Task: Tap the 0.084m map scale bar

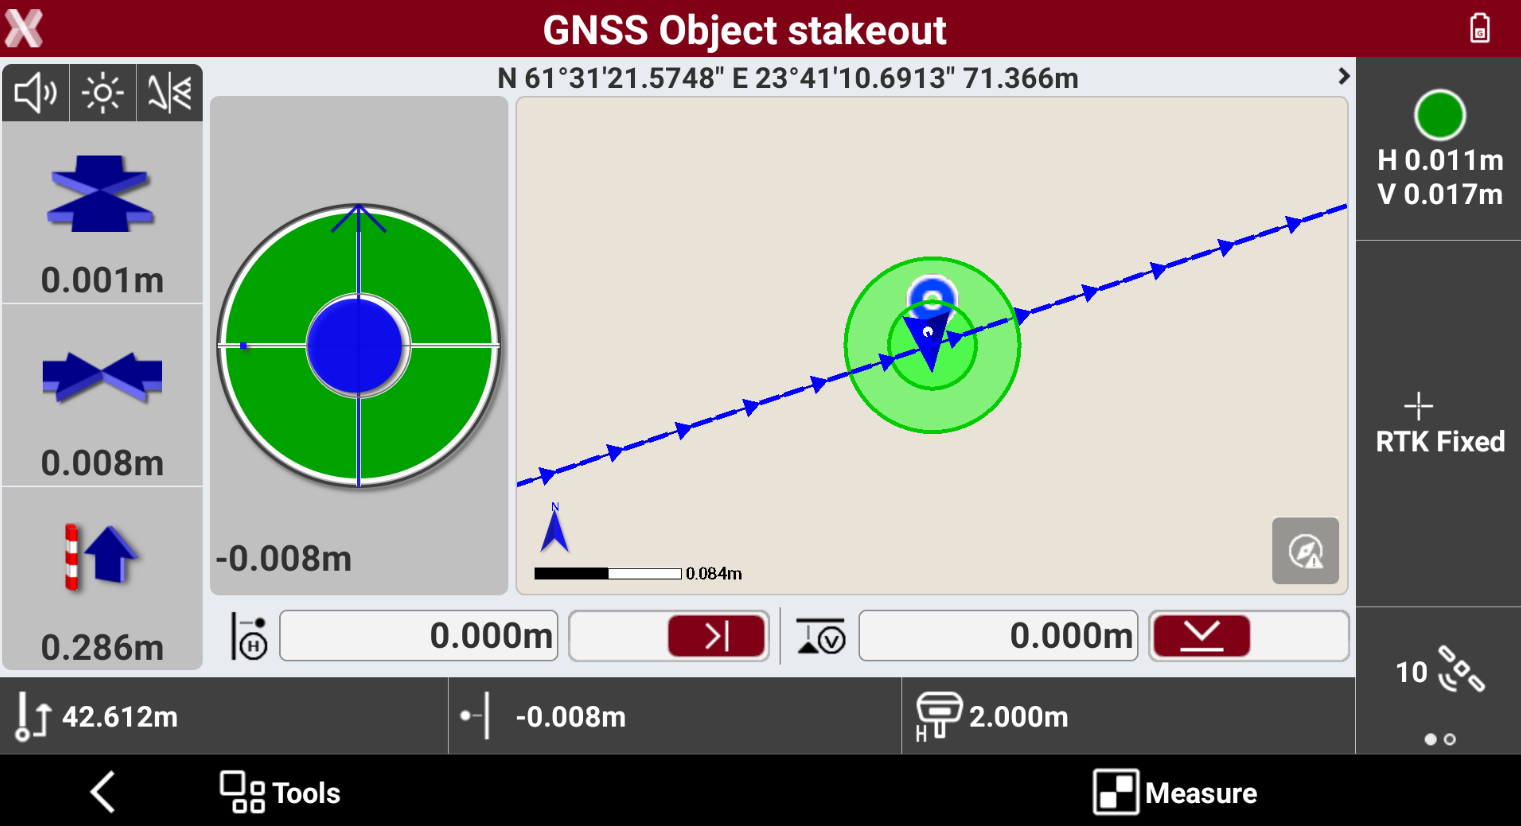Action: coord(638,573)
